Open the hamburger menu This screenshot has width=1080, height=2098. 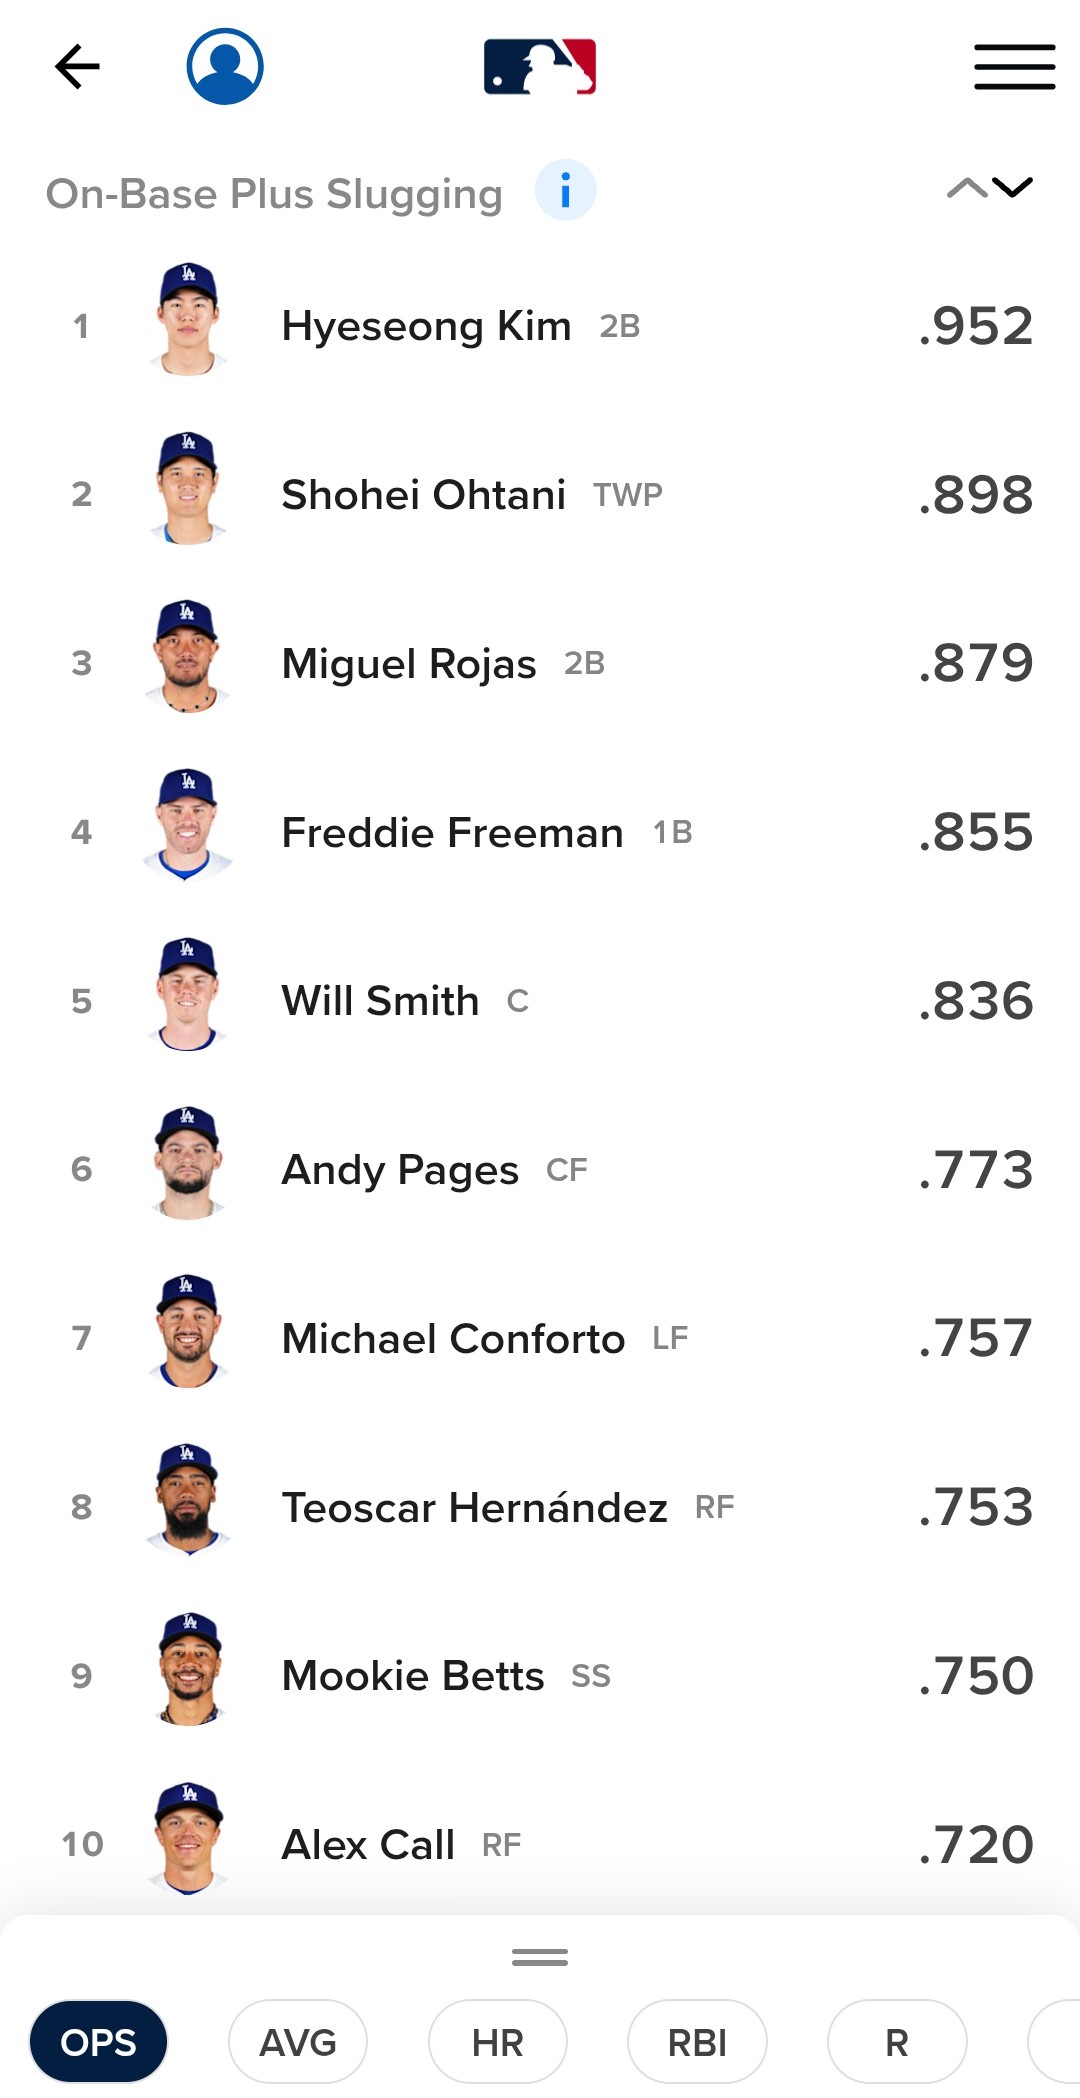click(x=1014, y=67)
